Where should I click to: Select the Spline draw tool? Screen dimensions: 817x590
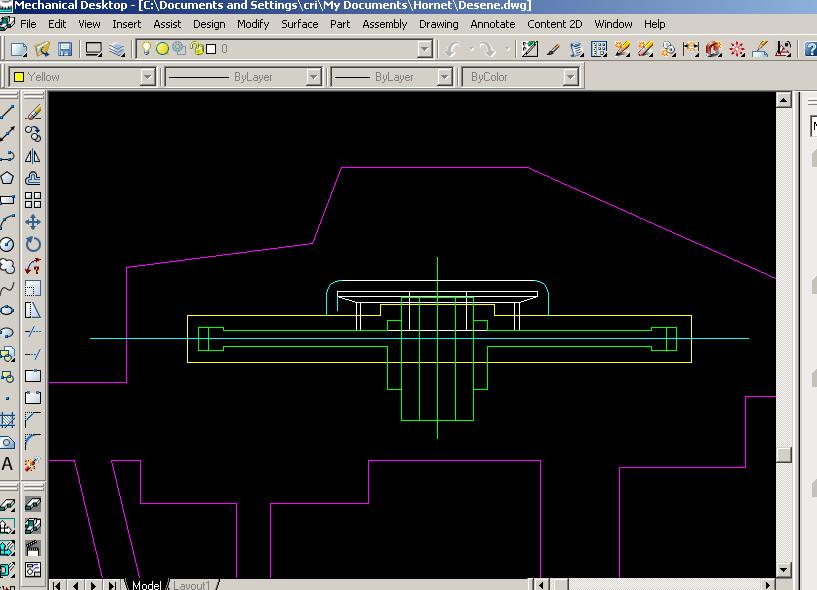pos(7,288)
